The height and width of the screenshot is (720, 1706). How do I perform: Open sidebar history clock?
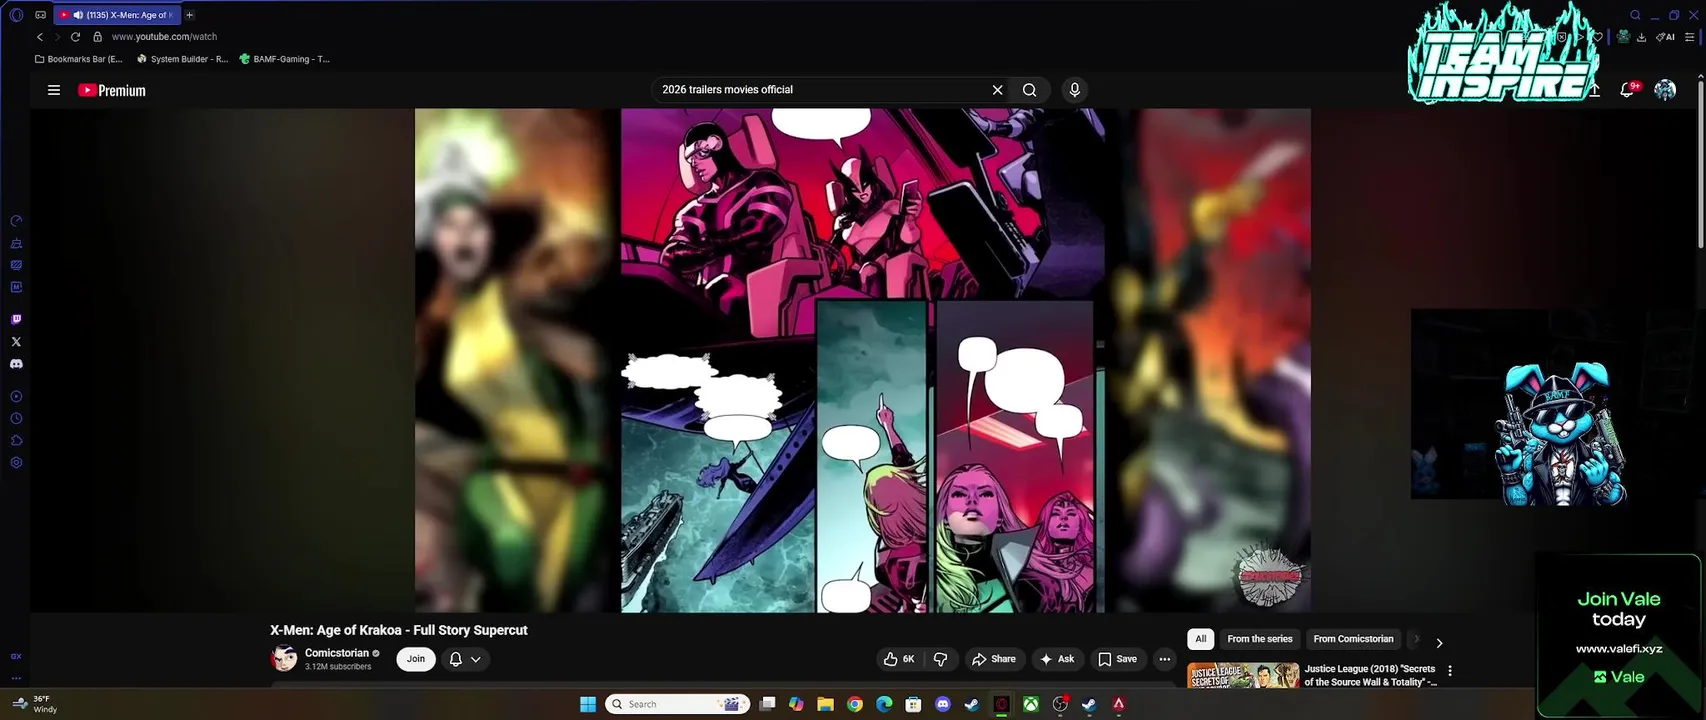pyautogui.click(x=16, y=419)
